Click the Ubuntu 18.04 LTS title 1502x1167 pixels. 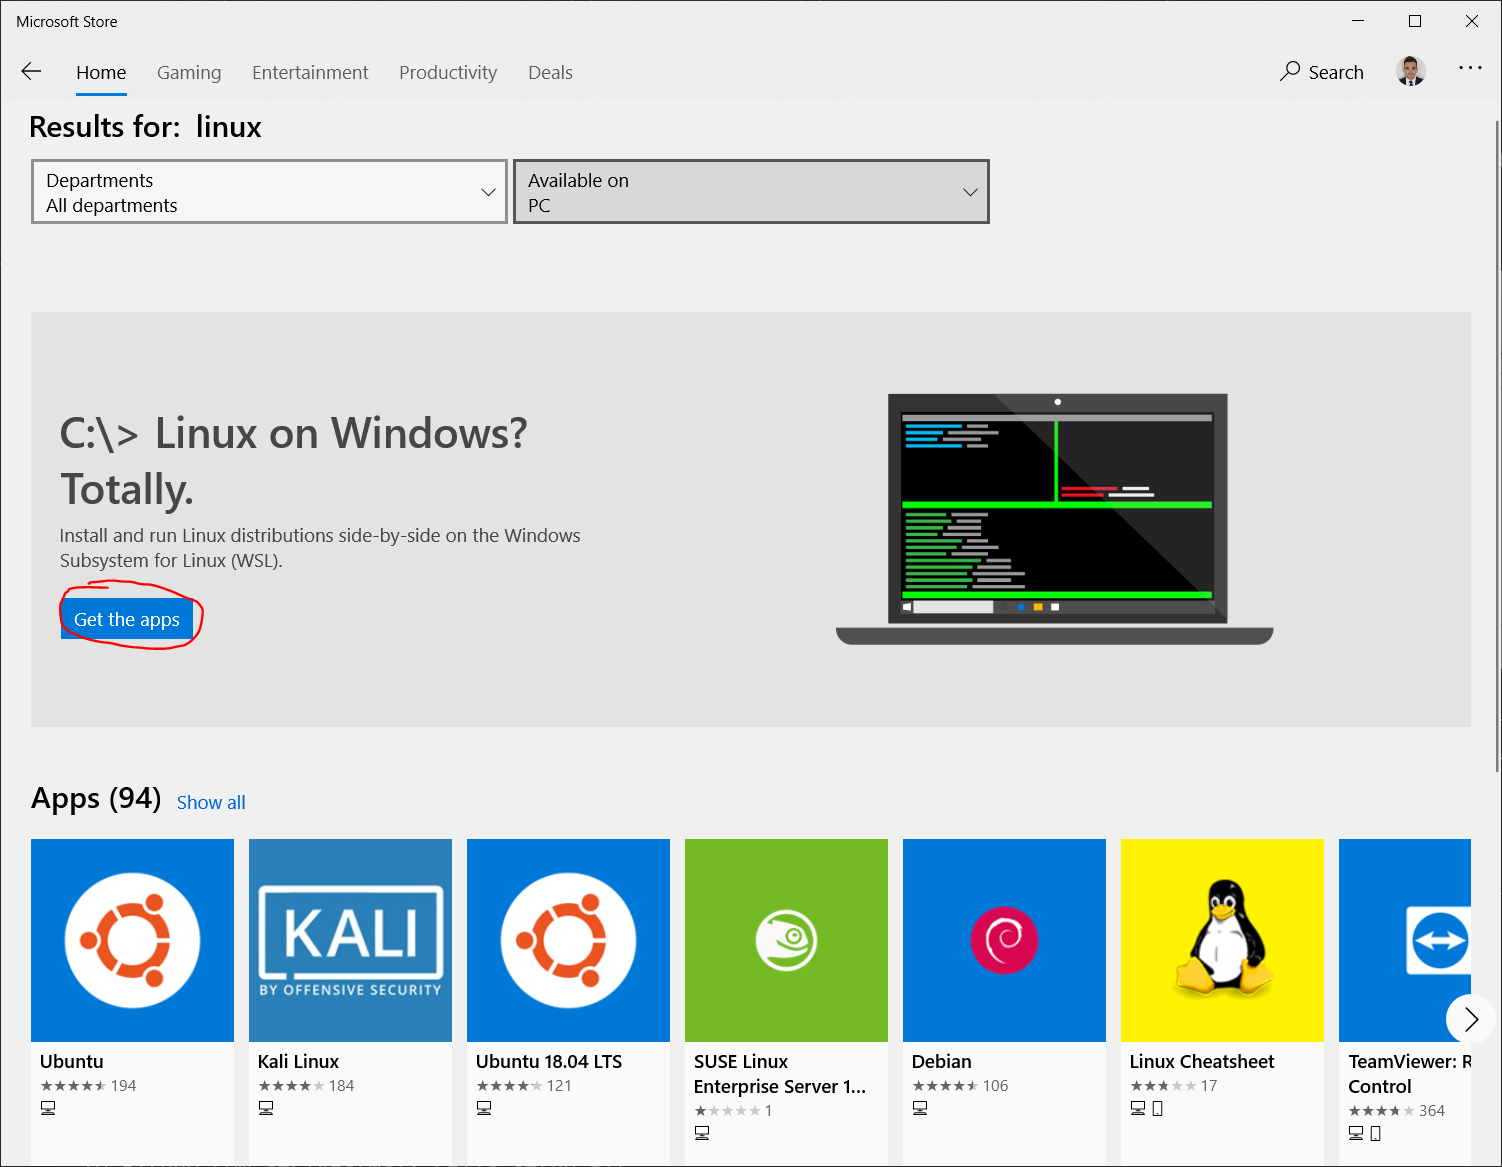[549, 1061]
